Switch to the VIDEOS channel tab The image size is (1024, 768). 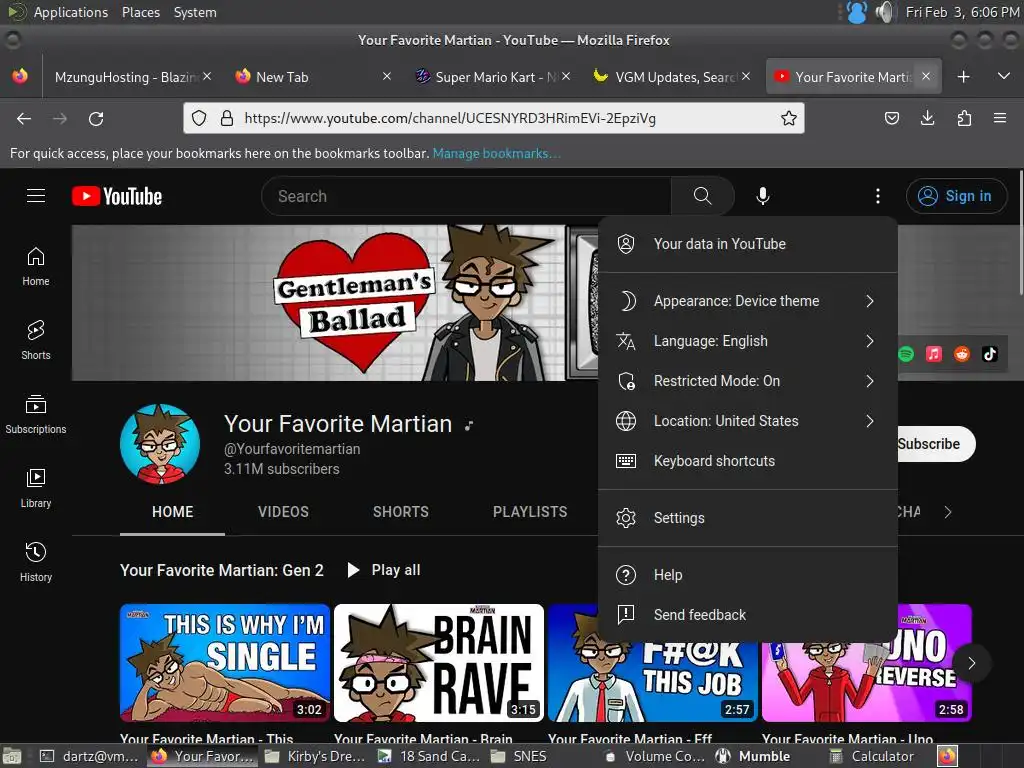[283, 512]
